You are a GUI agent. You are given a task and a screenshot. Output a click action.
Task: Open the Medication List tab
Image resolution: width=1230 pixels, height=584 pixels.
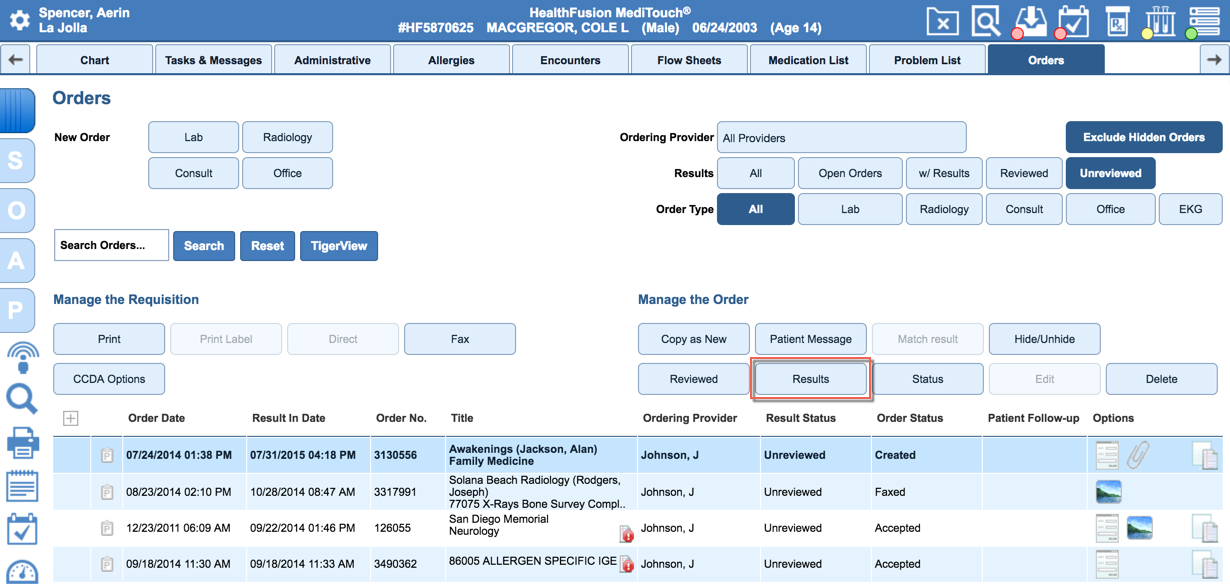coord(808,59)
